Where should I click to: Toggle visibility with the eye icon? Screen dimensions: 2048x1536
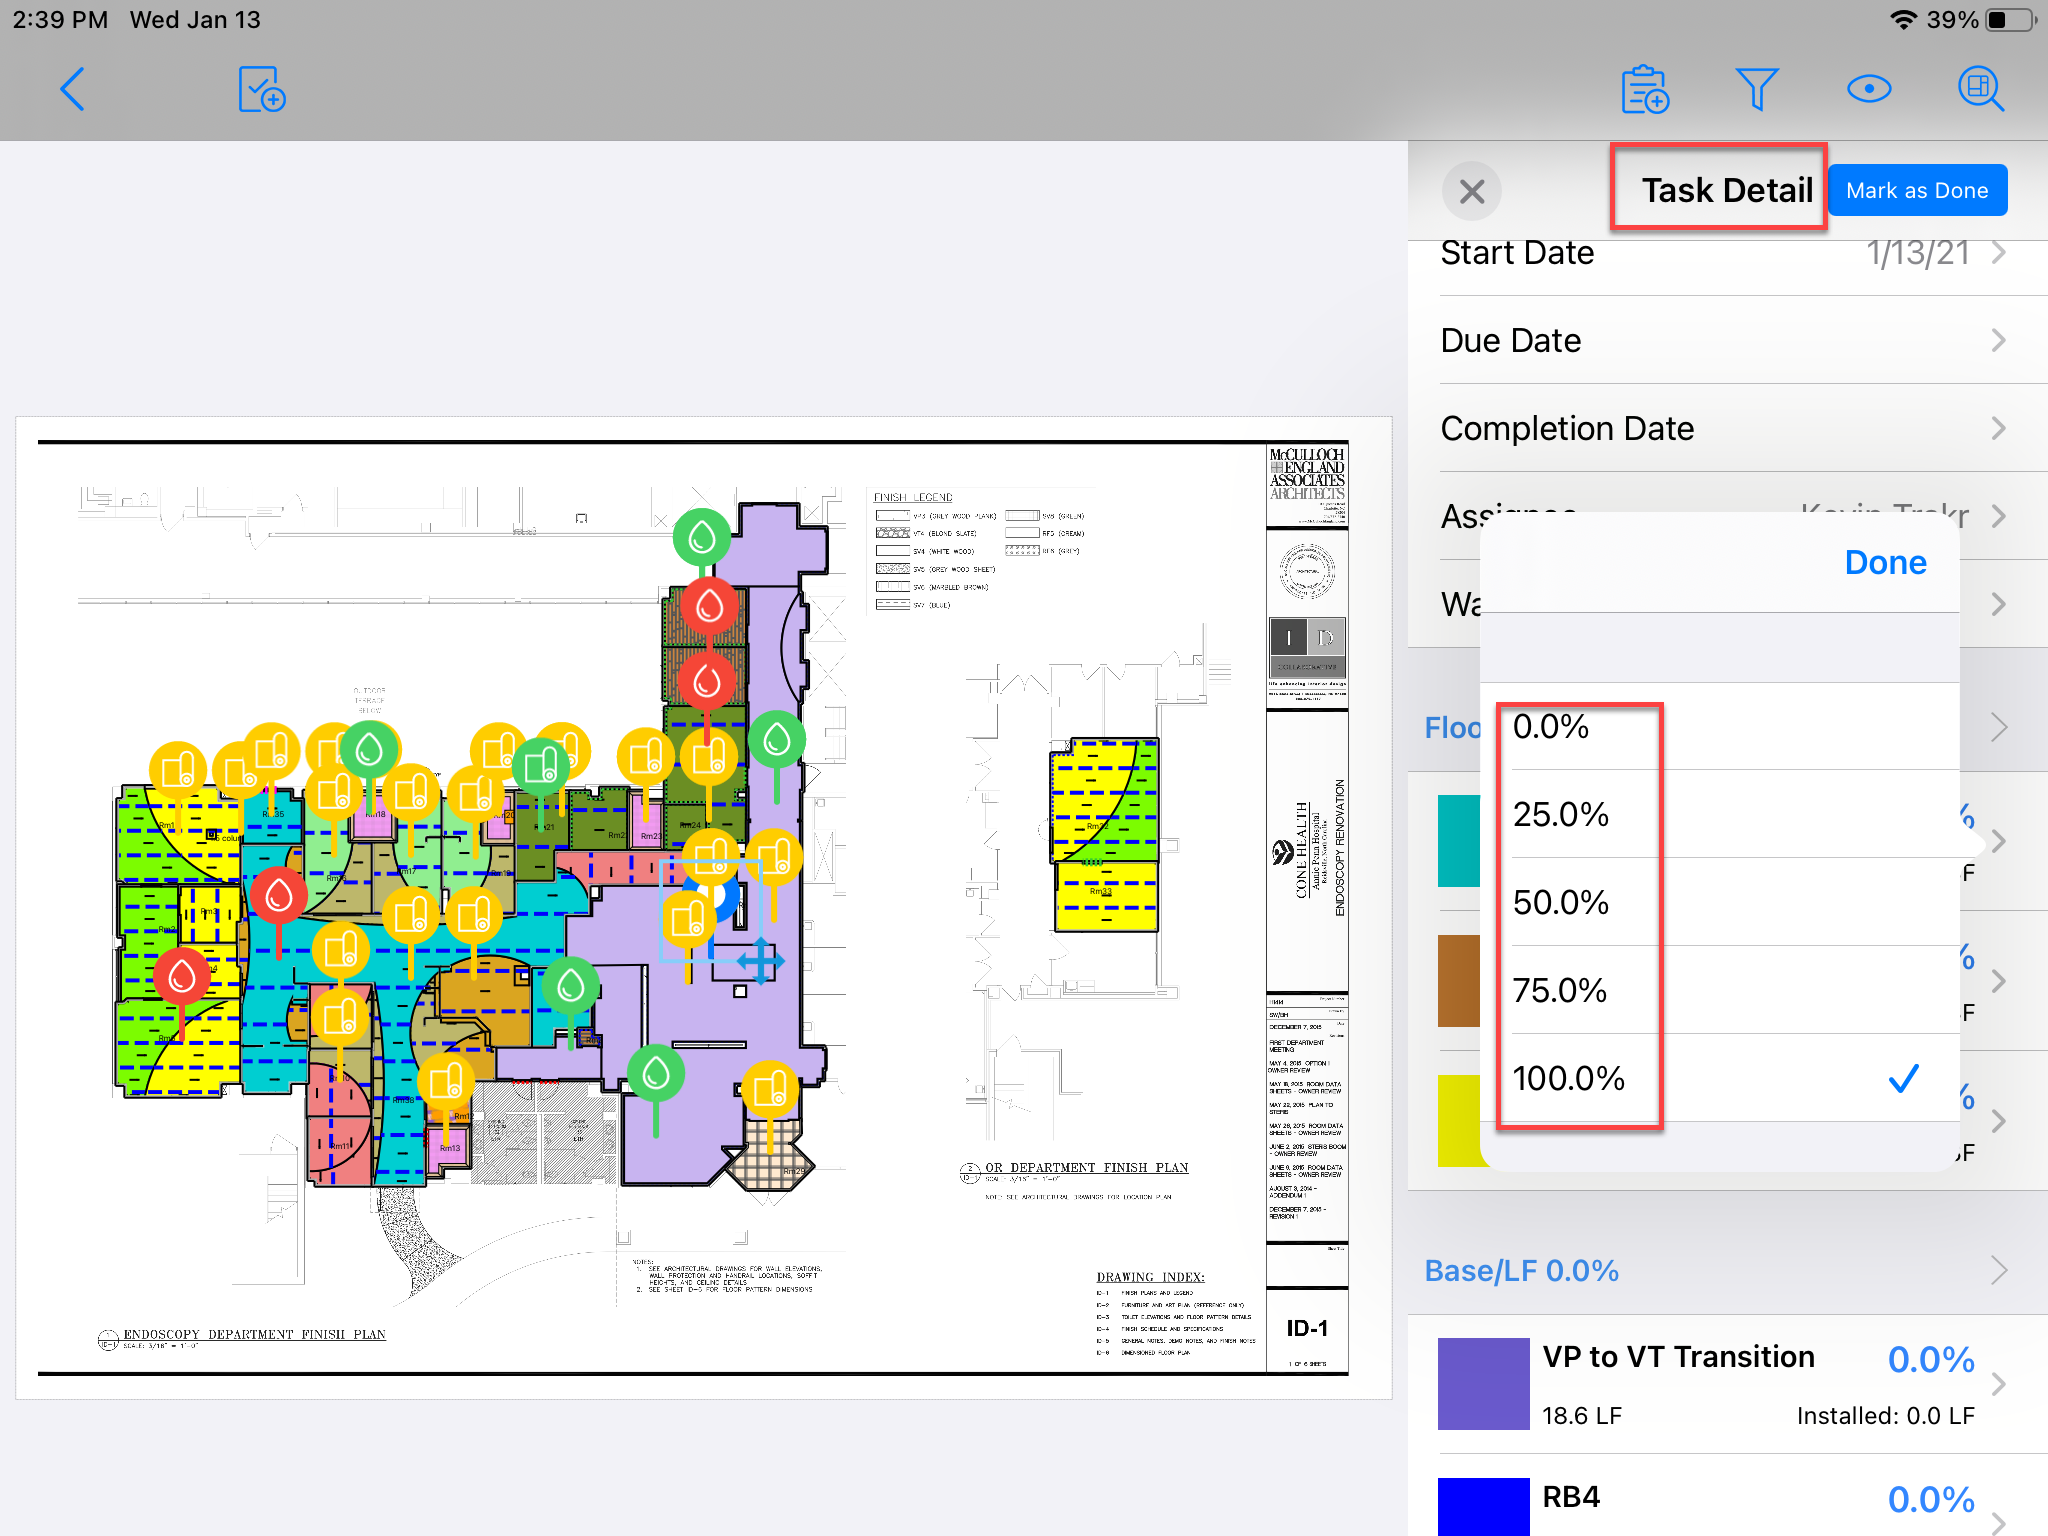pyautogui.click(x=1868, y=90)
